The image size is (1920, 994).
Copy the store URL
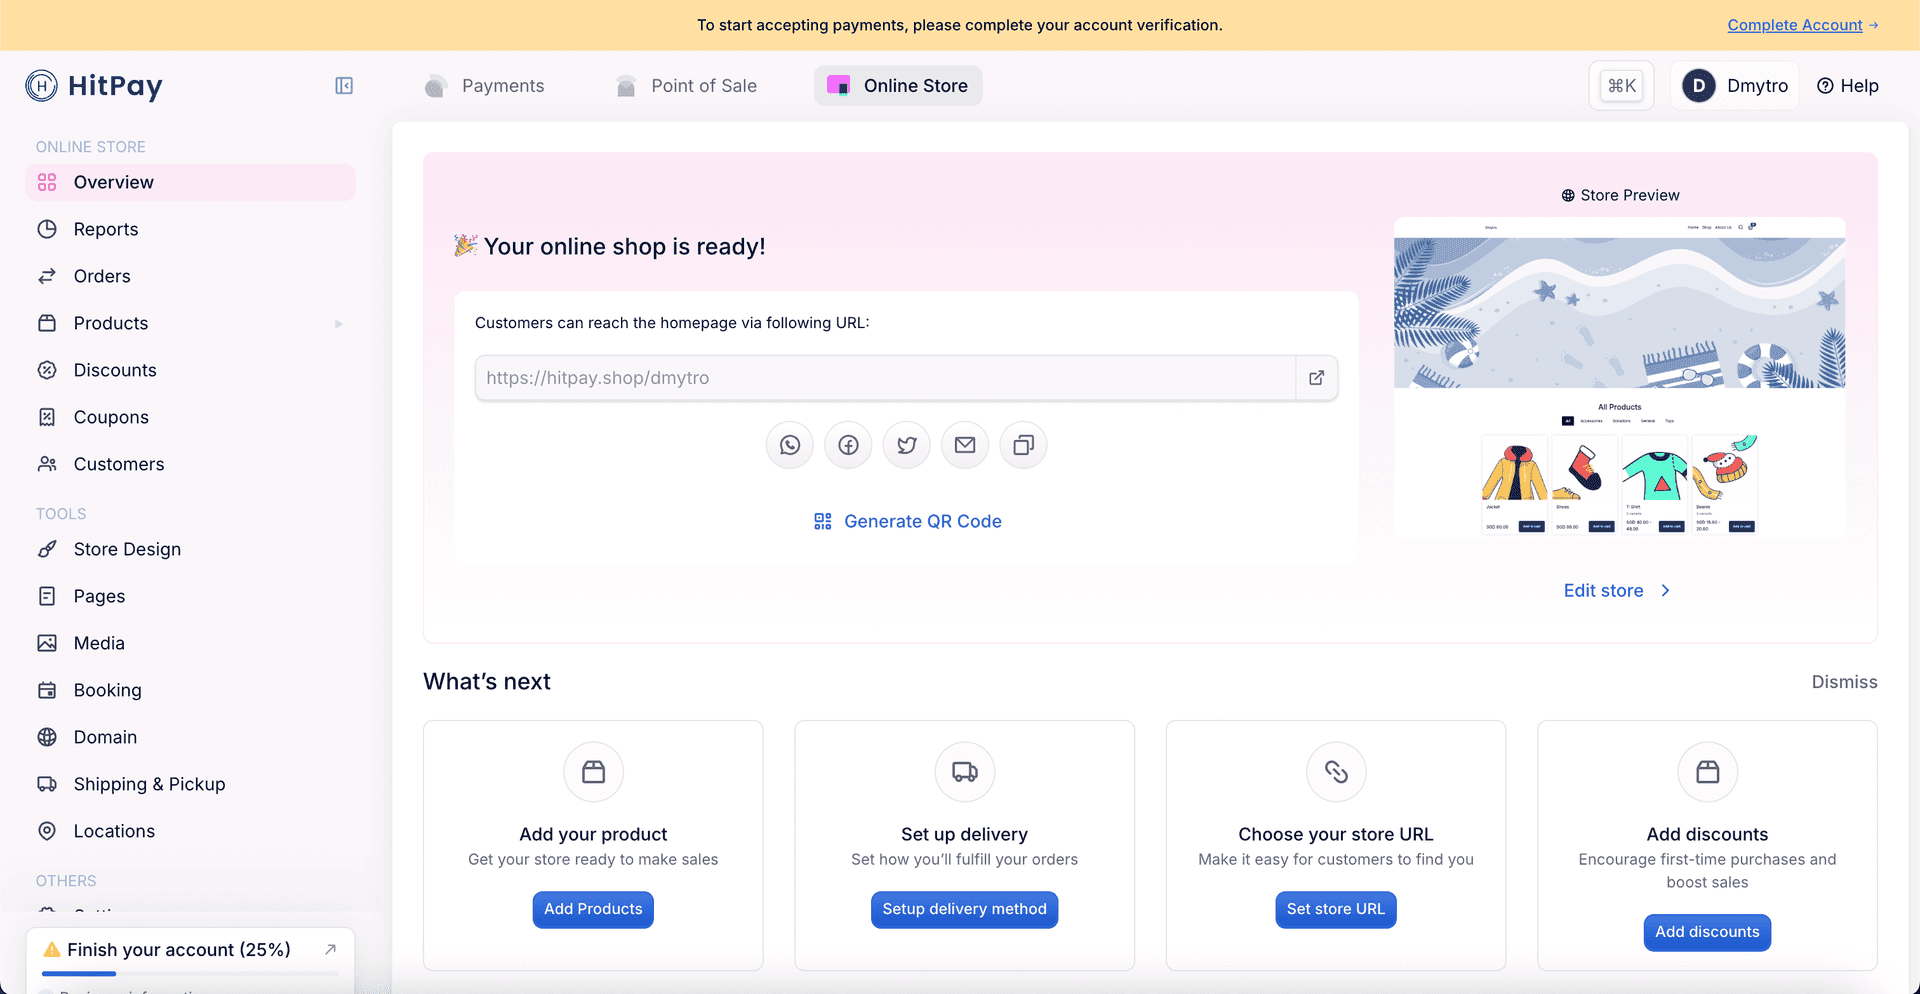(1023, 445)
